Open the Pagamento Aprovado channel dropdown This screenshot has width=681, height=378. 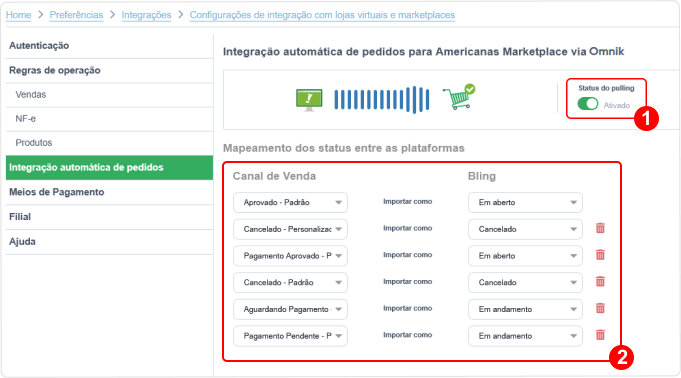click(x=290, y=256)
